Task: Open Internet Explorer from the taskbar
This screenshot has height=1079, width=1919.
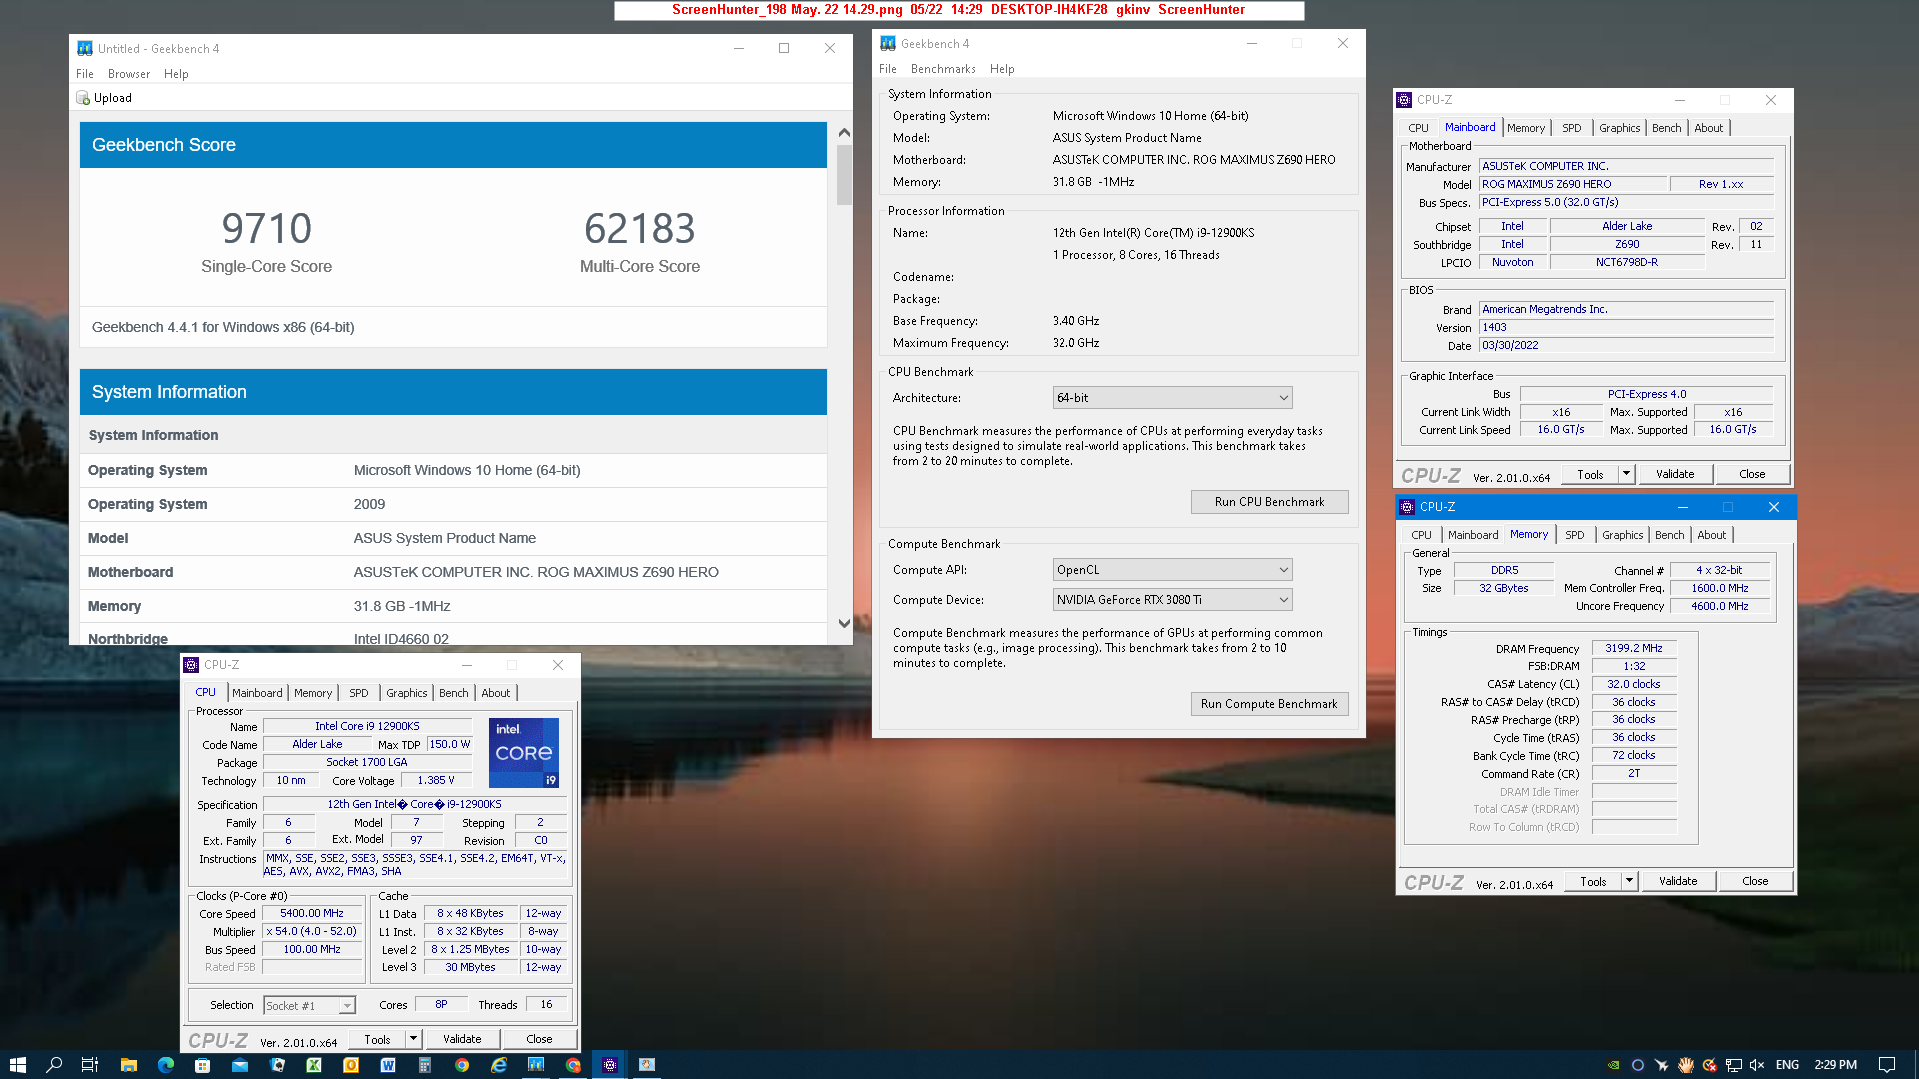Action: point(499,1065)
